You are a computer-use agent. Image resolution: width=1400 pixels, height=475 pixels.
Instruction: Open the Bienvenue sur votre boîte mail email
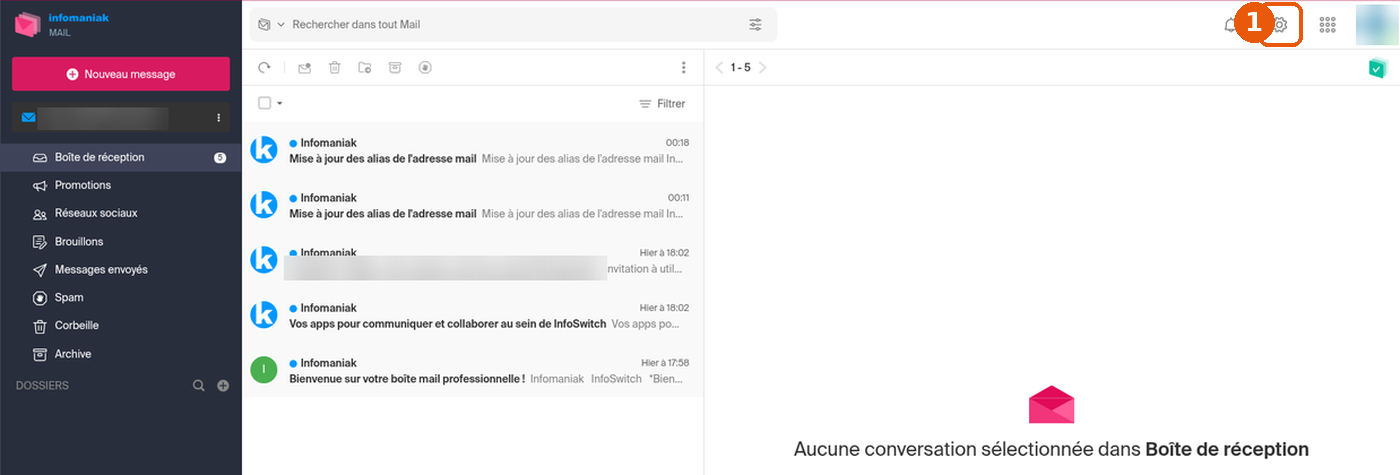point(473,370)
